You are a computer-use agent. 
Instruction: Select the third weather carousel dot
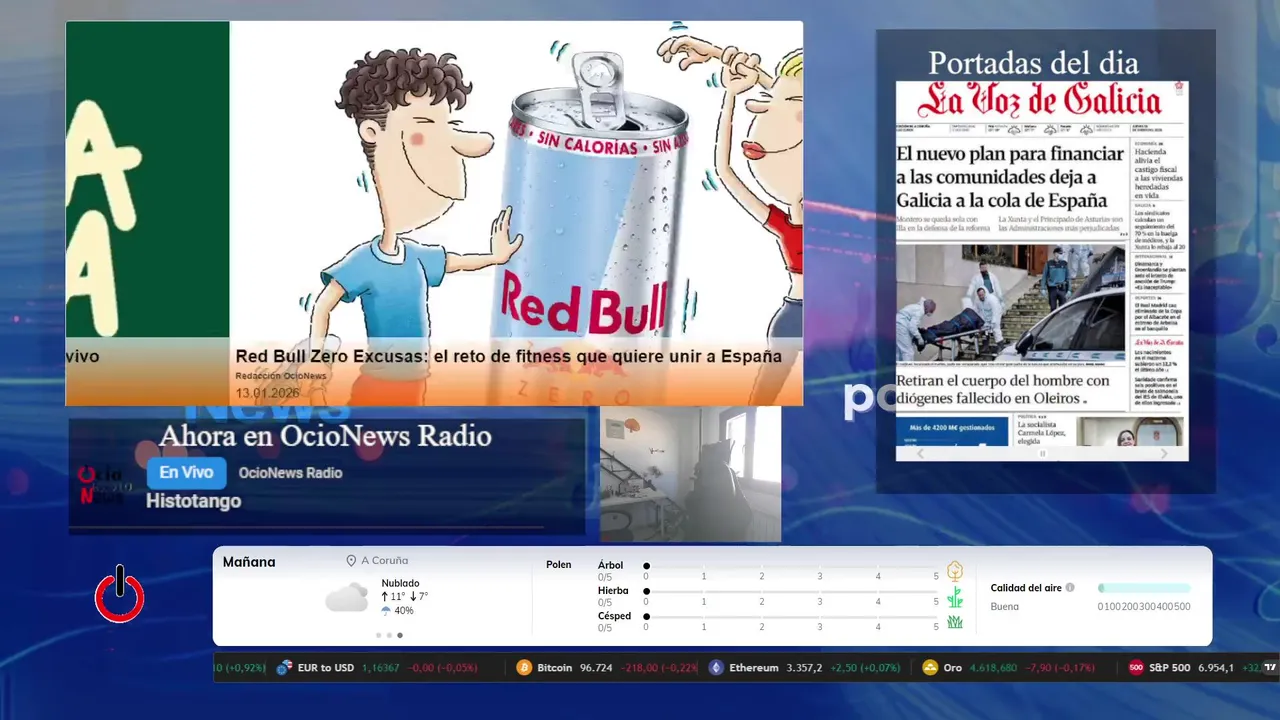click(400, 635)
